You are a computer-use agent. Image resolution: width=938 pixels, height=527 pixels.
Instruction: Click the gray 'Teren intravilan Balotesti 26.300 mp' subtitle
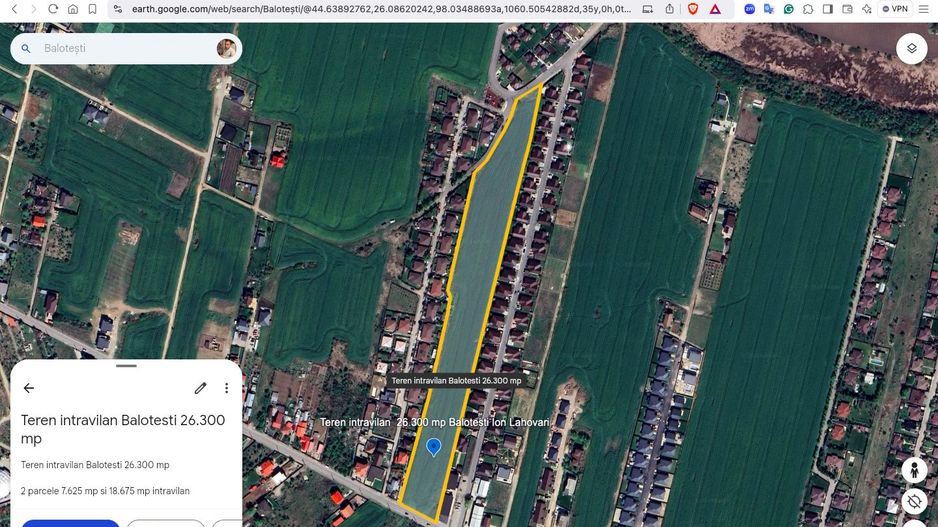tap(95, 465)
